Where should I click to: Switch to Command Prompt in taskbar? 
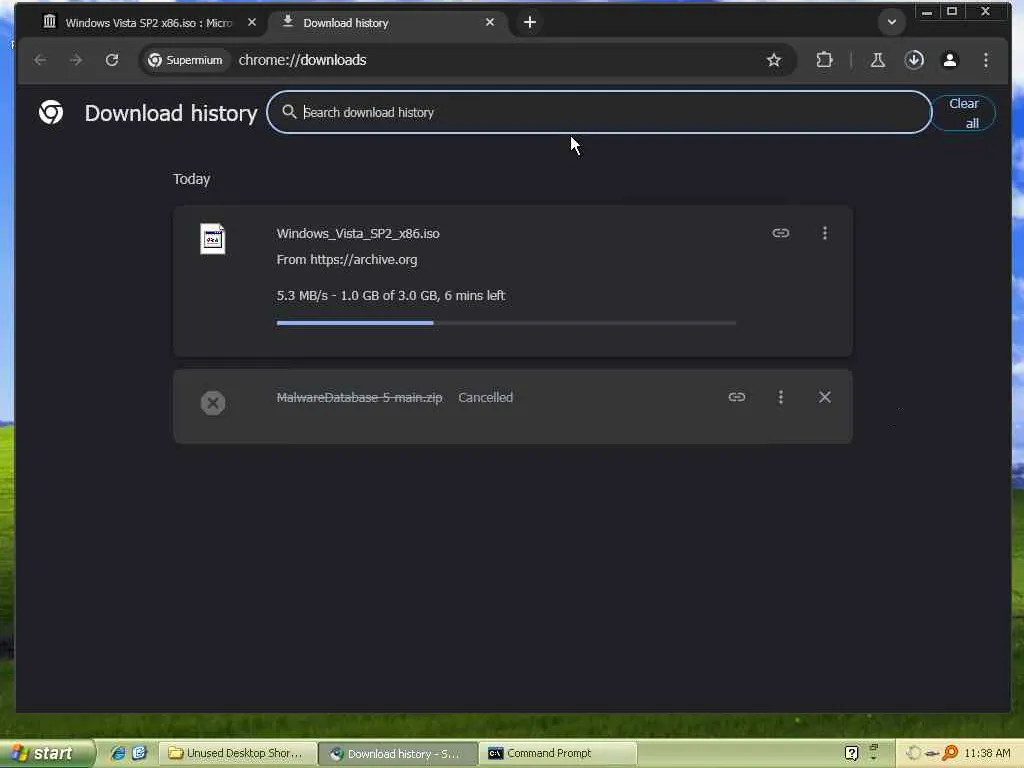tap(557, 753)
